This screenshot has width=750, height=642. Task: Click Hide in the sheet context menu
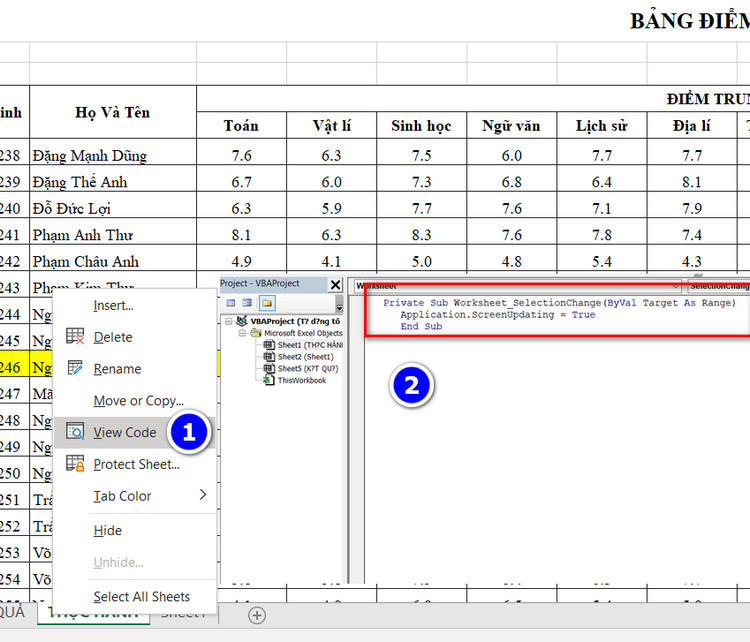coord(107,530)
